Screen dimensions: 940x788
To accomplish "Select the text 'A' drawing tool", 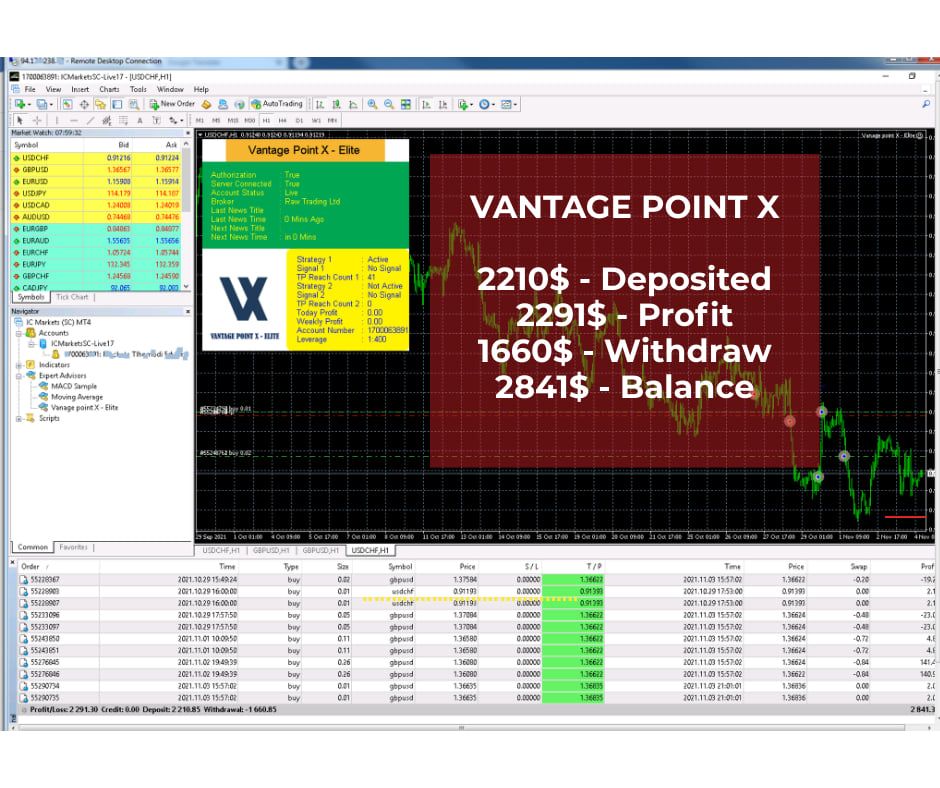I will [x=140, y=121].
